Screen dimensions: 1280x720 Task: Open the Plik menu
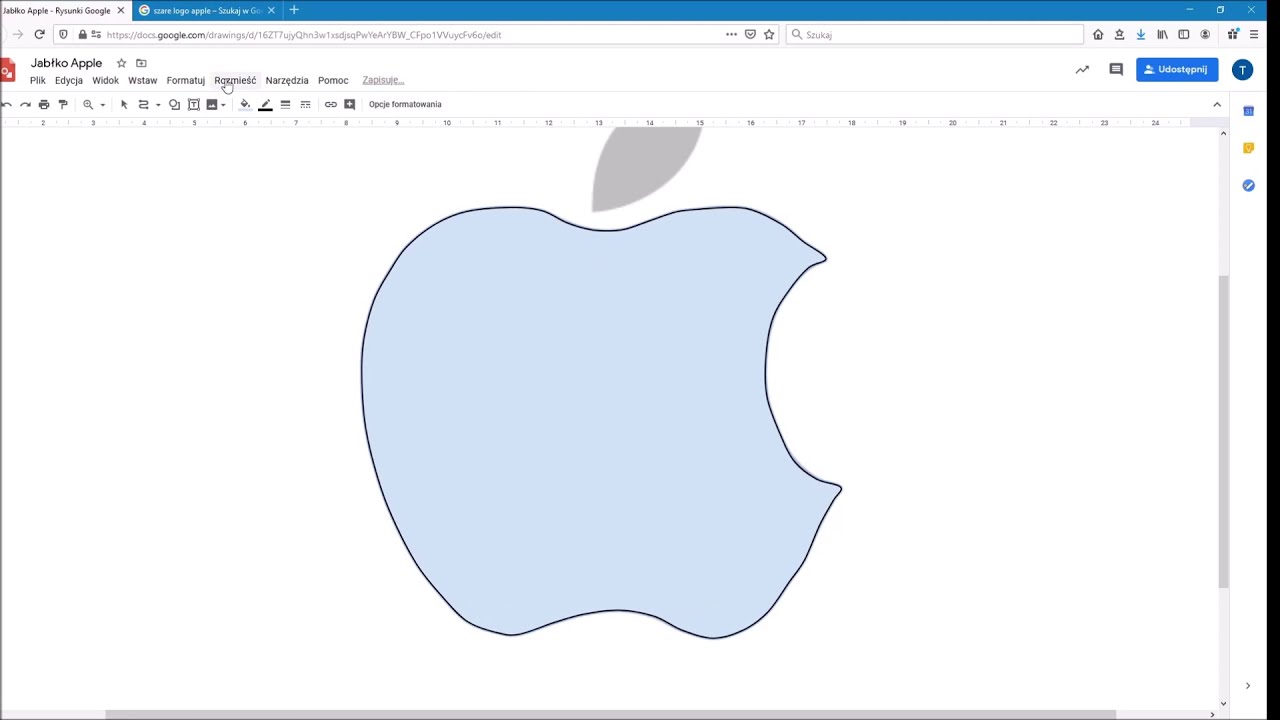point(37,80)
